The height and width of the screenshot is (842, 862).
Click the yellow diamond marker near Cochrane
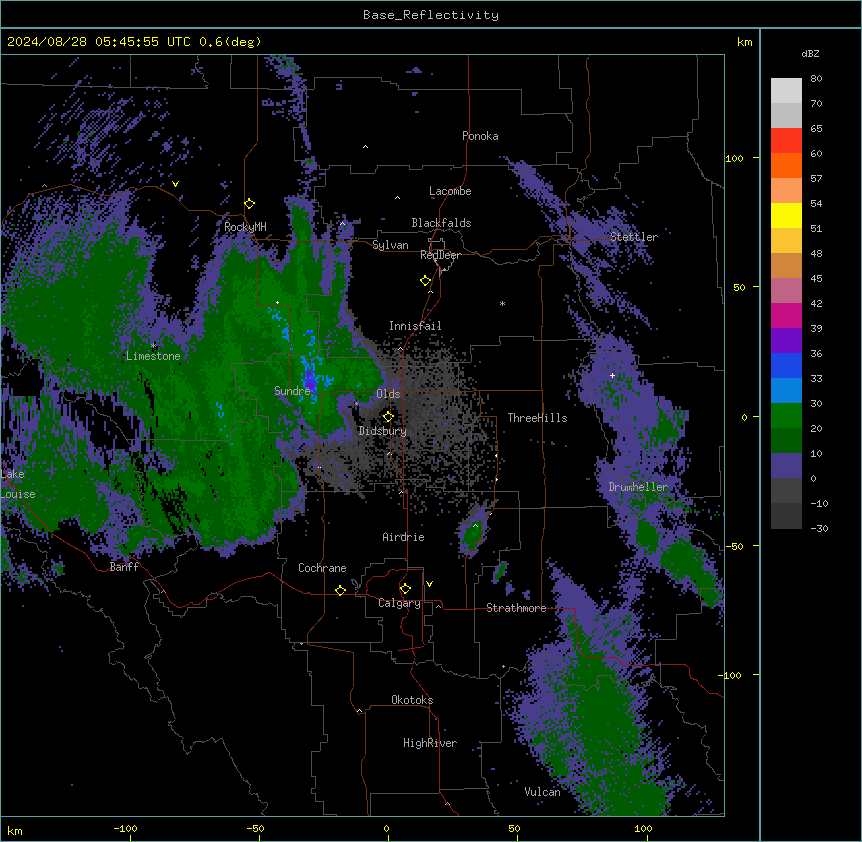(x=340, y=590)
